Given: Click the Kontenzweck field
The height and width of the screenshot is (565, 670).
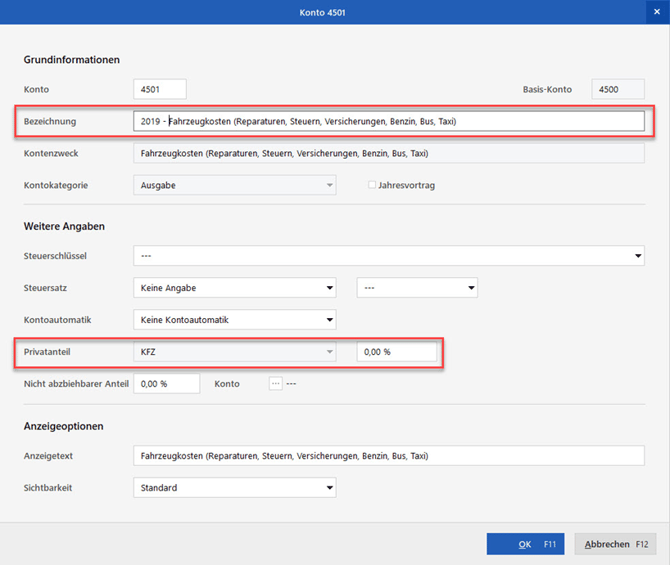Looking at the screenshot, I should tap(388, 153).
